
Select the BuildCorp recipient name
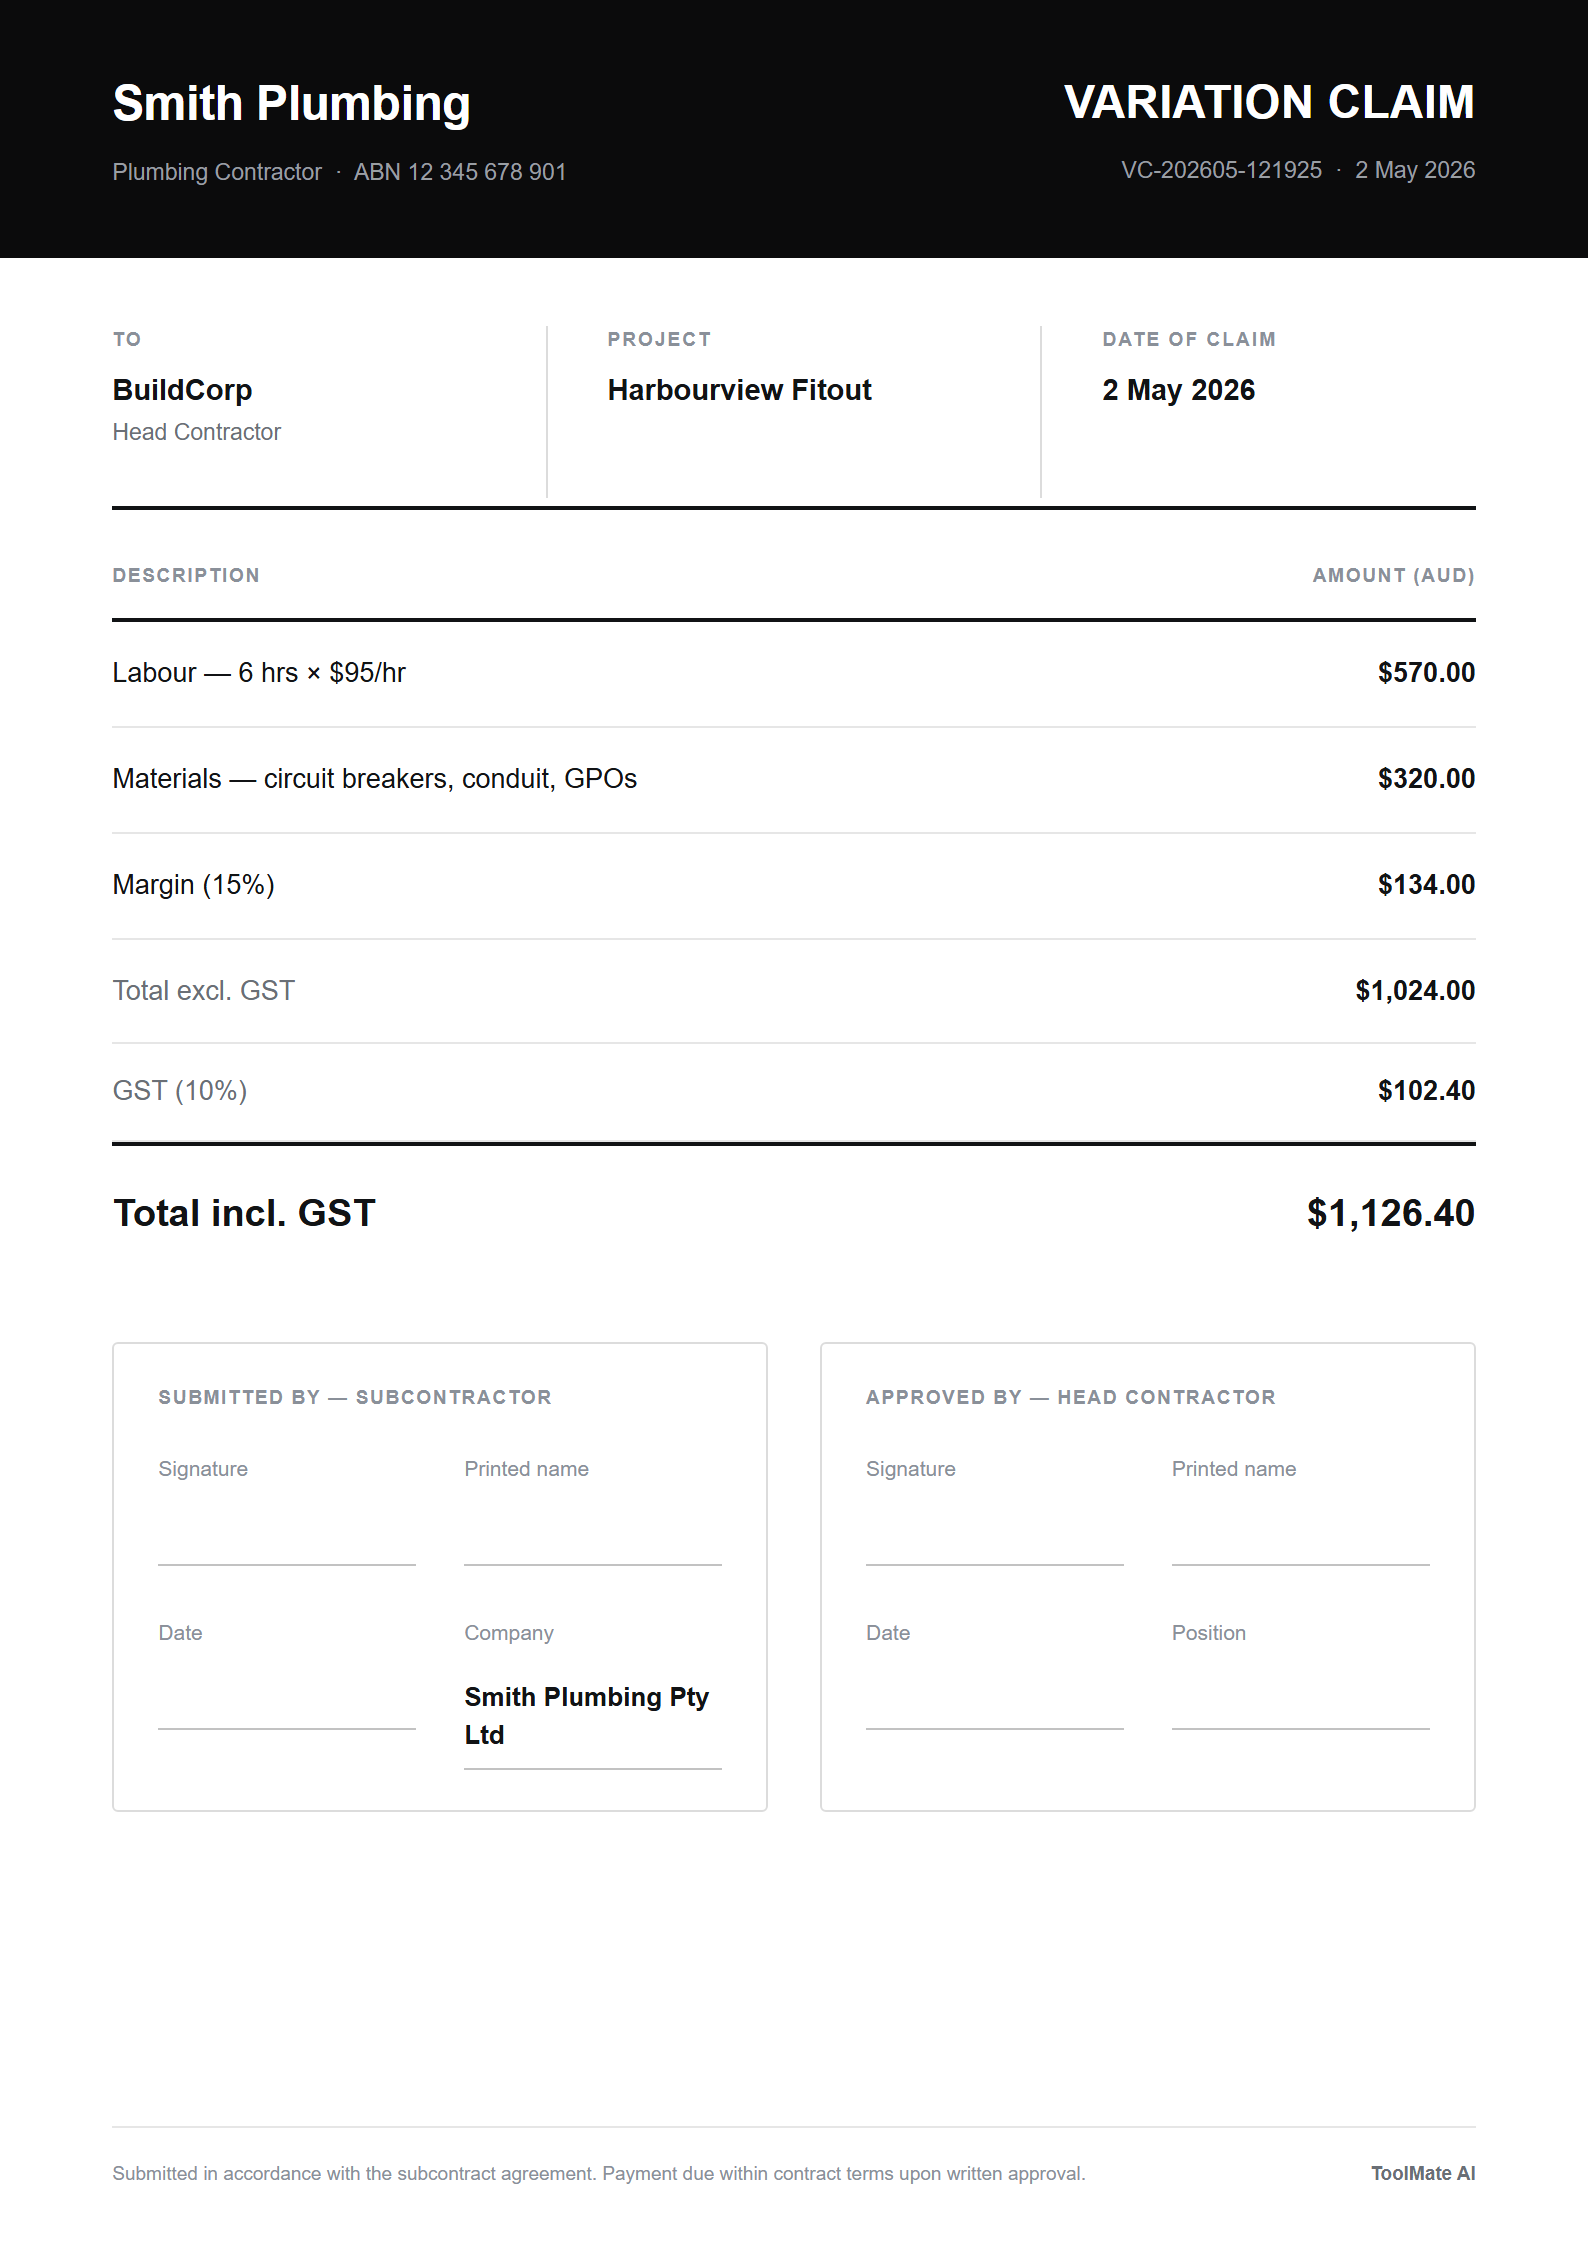click(182, 390)
